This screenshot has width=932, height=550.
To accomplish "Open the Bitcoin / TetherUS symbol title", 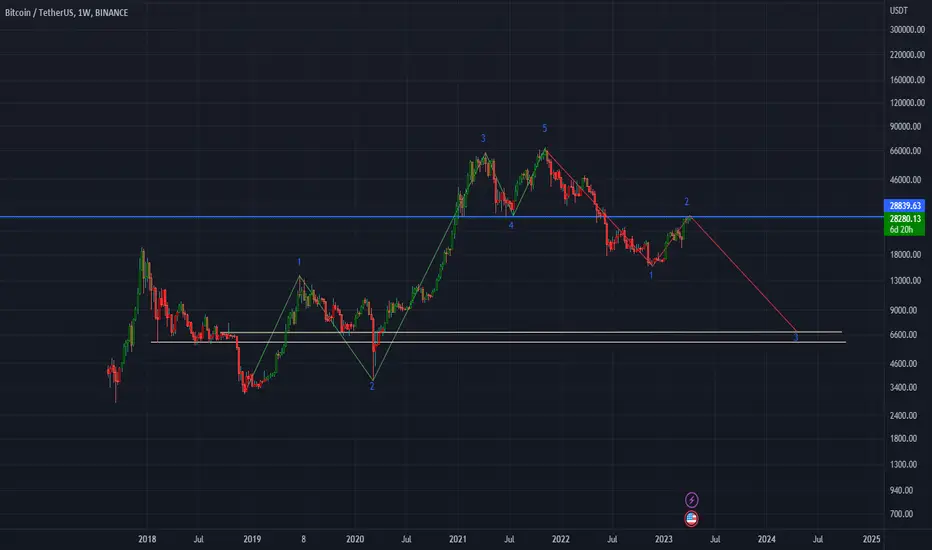I will (x=67, y=12).
